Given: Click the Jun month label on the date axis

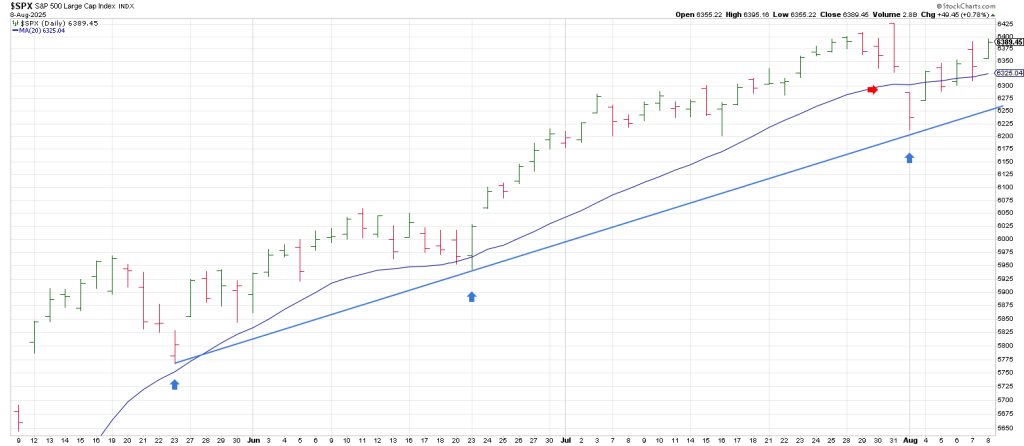Looking at the screenshot, I should [x=252, y=439].
